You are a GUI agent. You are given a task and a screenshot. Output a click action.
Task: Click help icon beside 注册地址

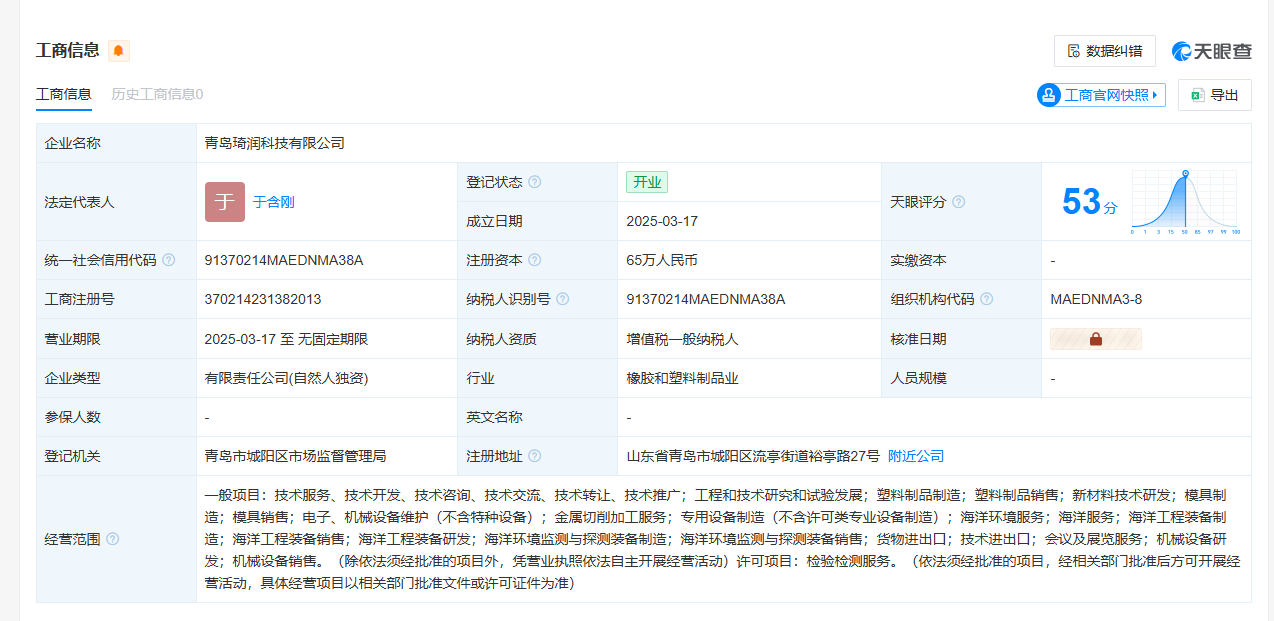point(535,456)
